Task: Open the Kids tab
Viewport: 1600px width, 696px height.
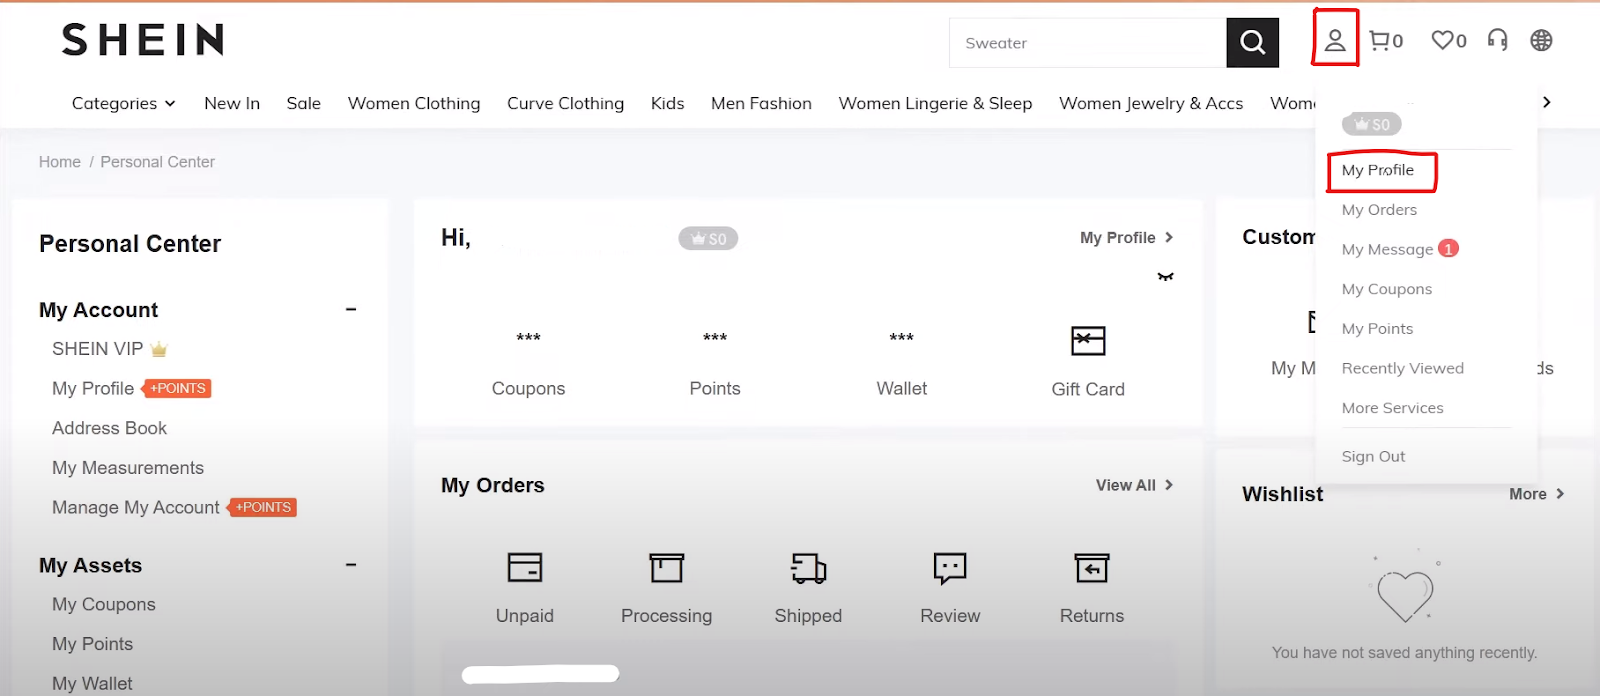Action: click(x=667, y=103)
